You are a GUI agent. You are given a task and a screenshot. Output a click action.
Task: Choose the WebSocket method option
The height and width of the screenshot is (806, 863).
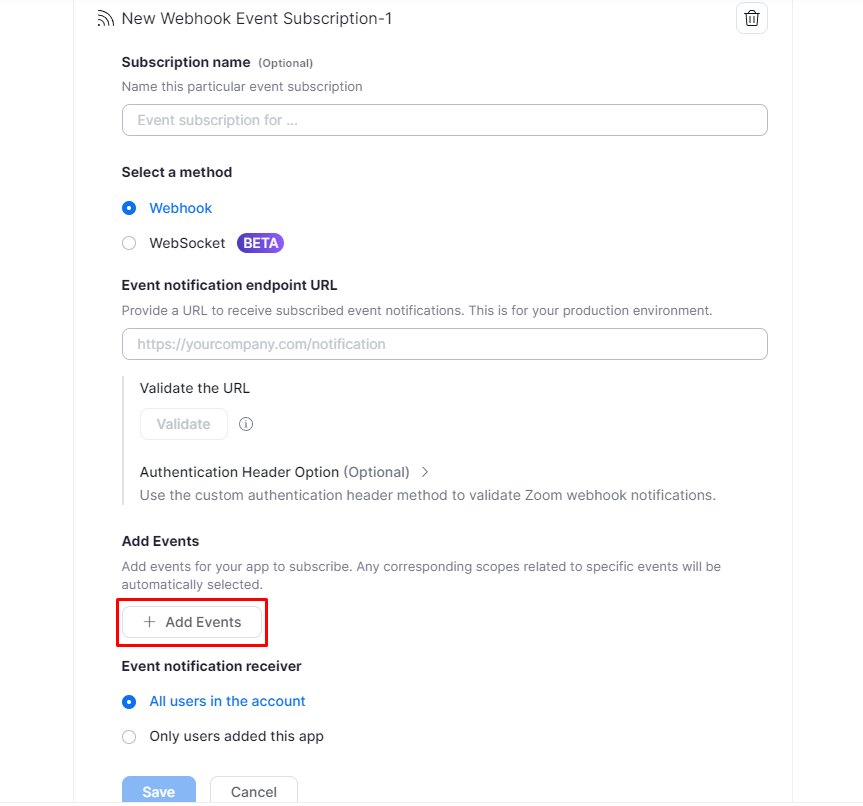[x=129, y=243]
